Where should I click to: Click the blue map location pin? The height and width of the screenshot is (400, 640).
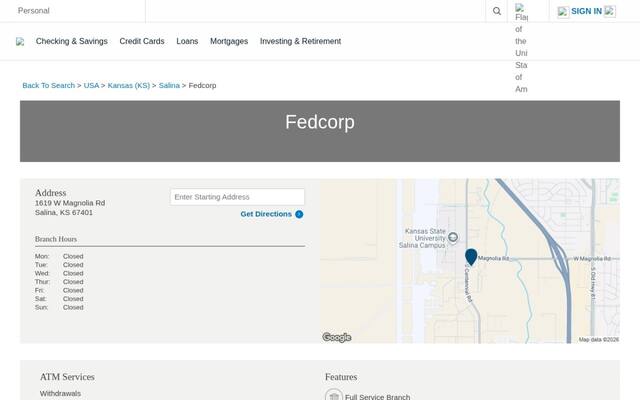tap(471, 257)
